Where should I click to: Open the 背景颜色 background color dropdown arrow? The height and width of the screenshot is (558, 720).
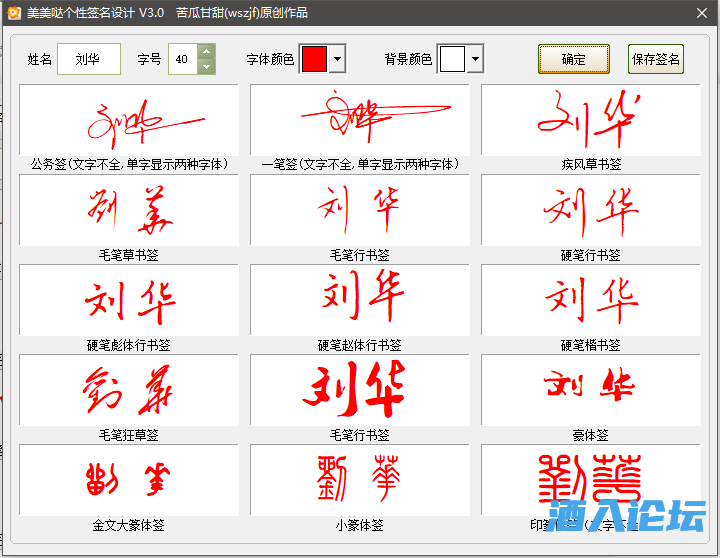click(x=475, y=59)
